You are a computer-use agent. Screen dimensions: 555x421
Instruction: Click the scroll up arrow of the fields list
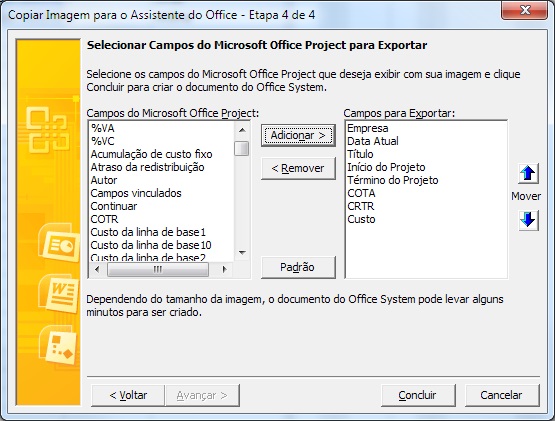click(242, 130)
